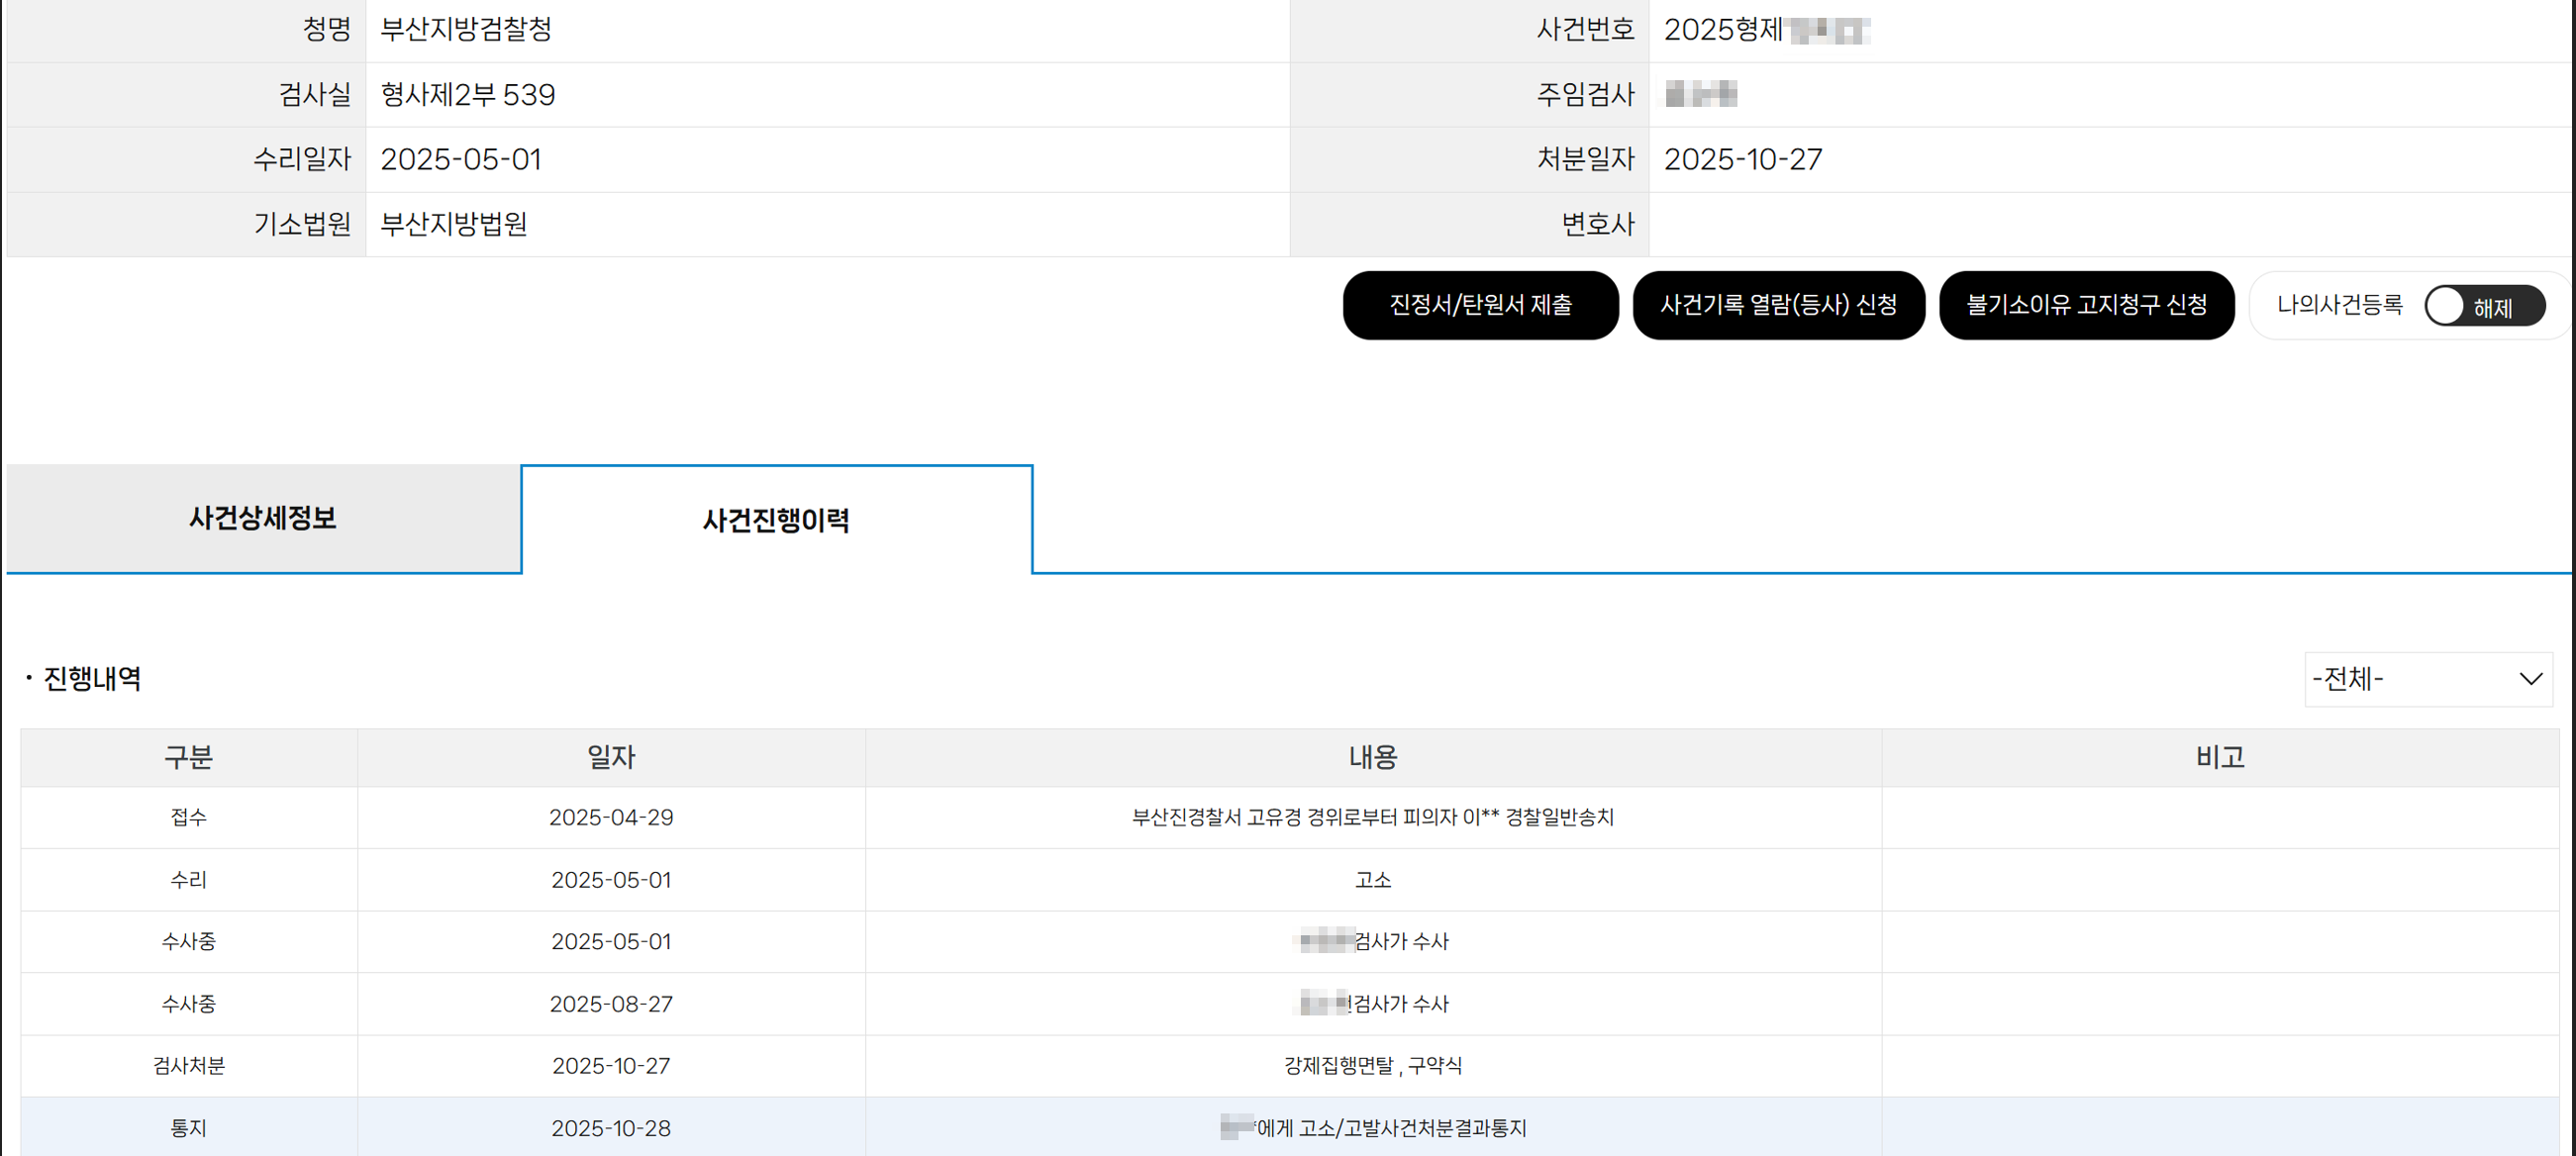
Task: Click 사건기록 열람(등사) 신청 button
Action: (x=1778, y=305)
